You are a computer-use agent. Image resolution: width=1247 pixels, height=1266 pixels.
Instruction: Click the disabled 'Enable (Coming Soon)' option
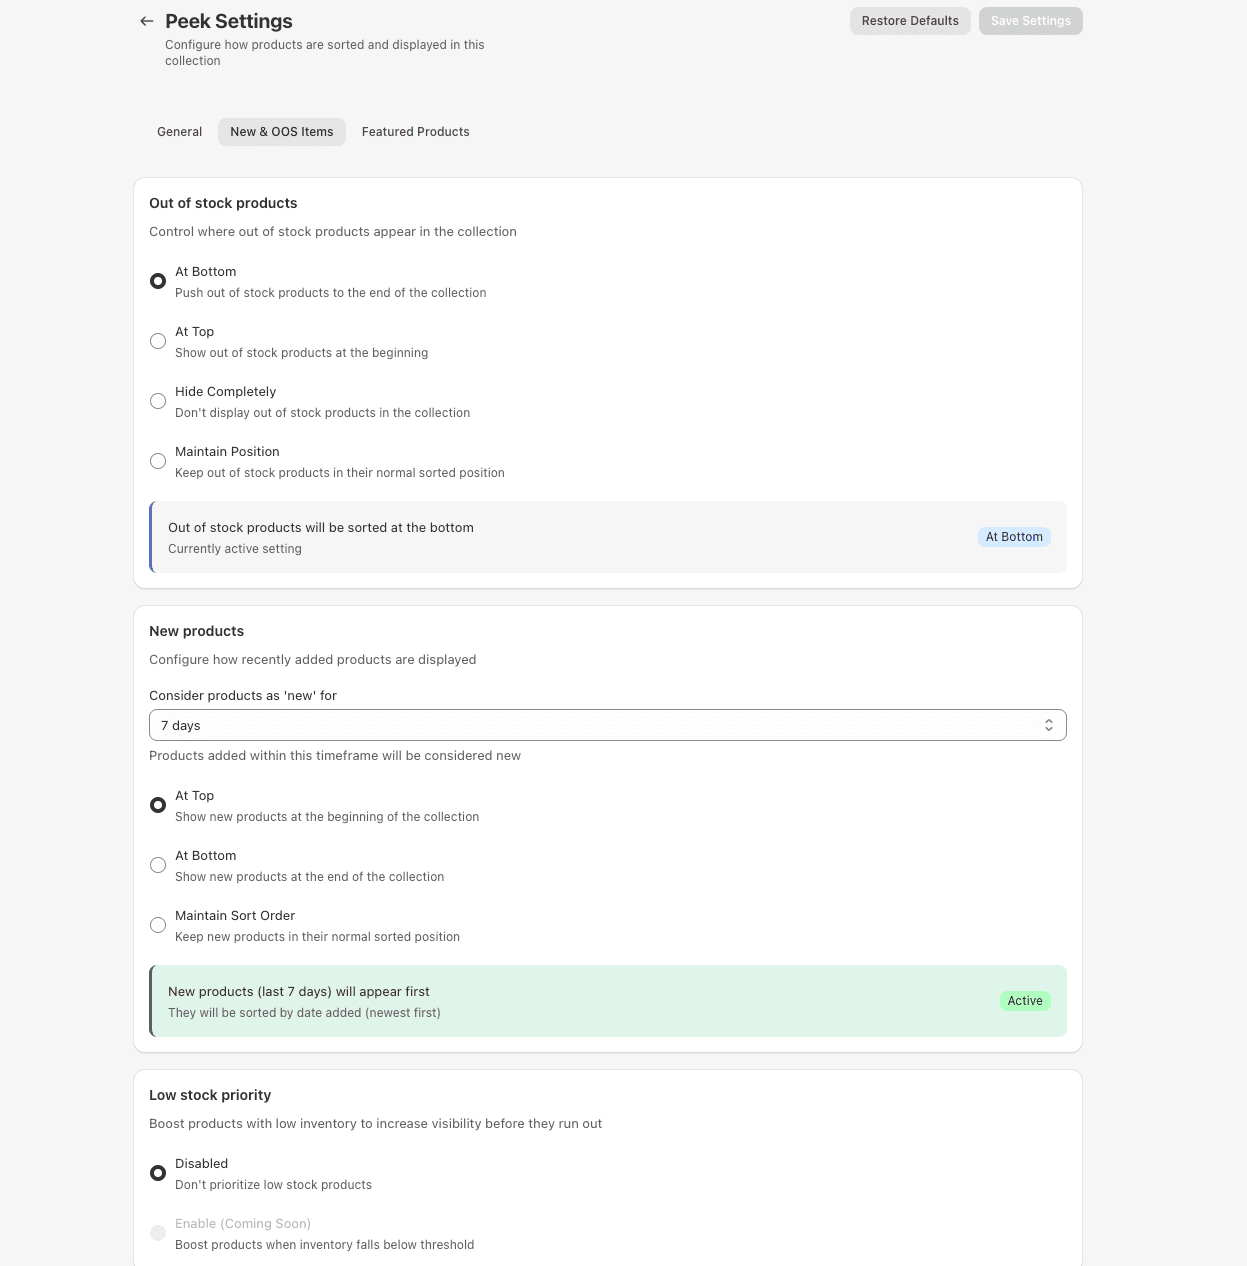158,1233
